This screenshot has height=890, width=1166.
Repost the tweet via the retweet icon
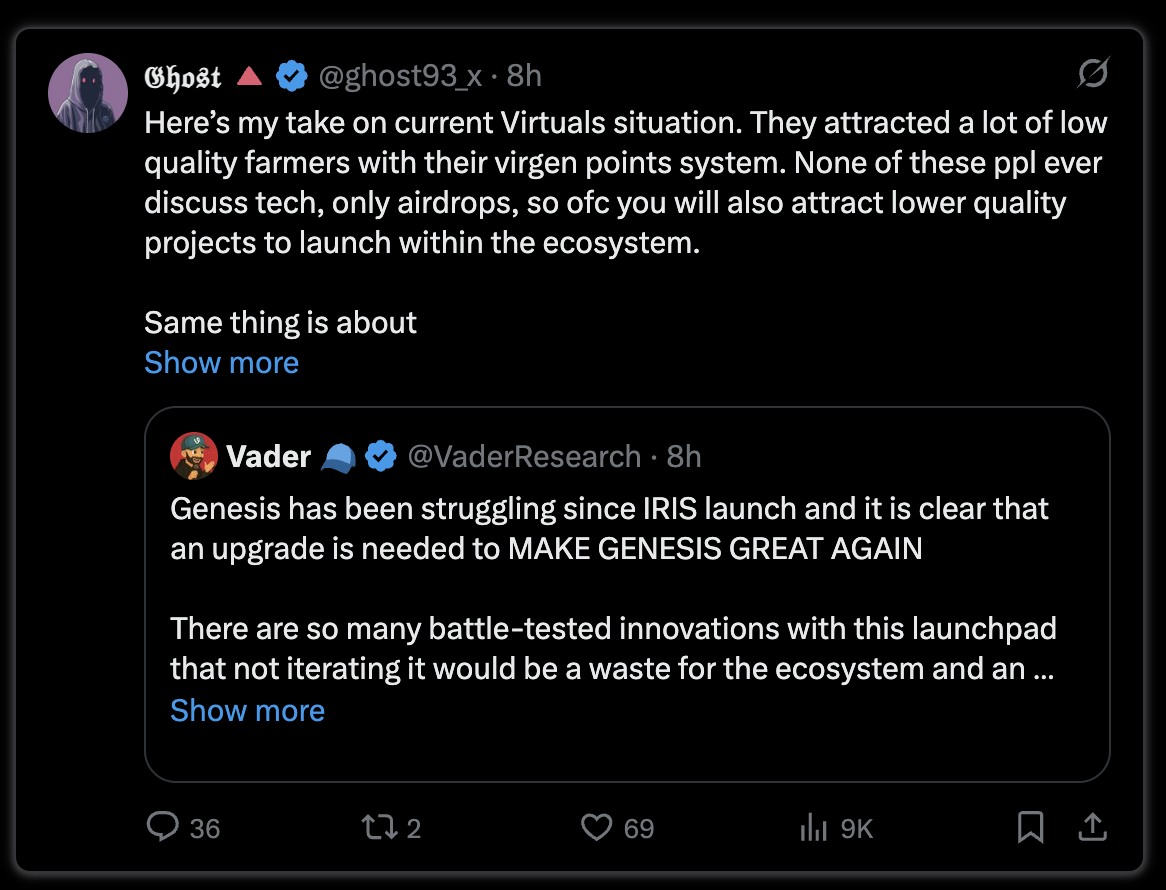click(379, 827)
